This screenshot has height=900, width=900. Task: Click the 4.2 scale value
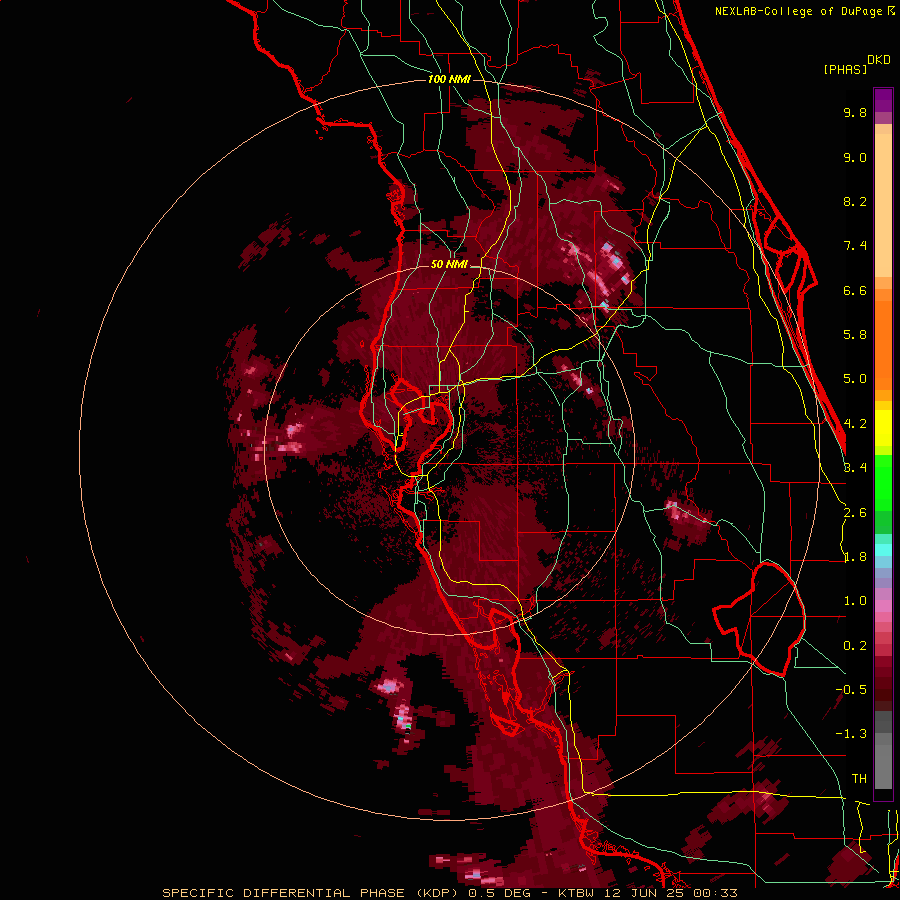[x=855, y=424]
